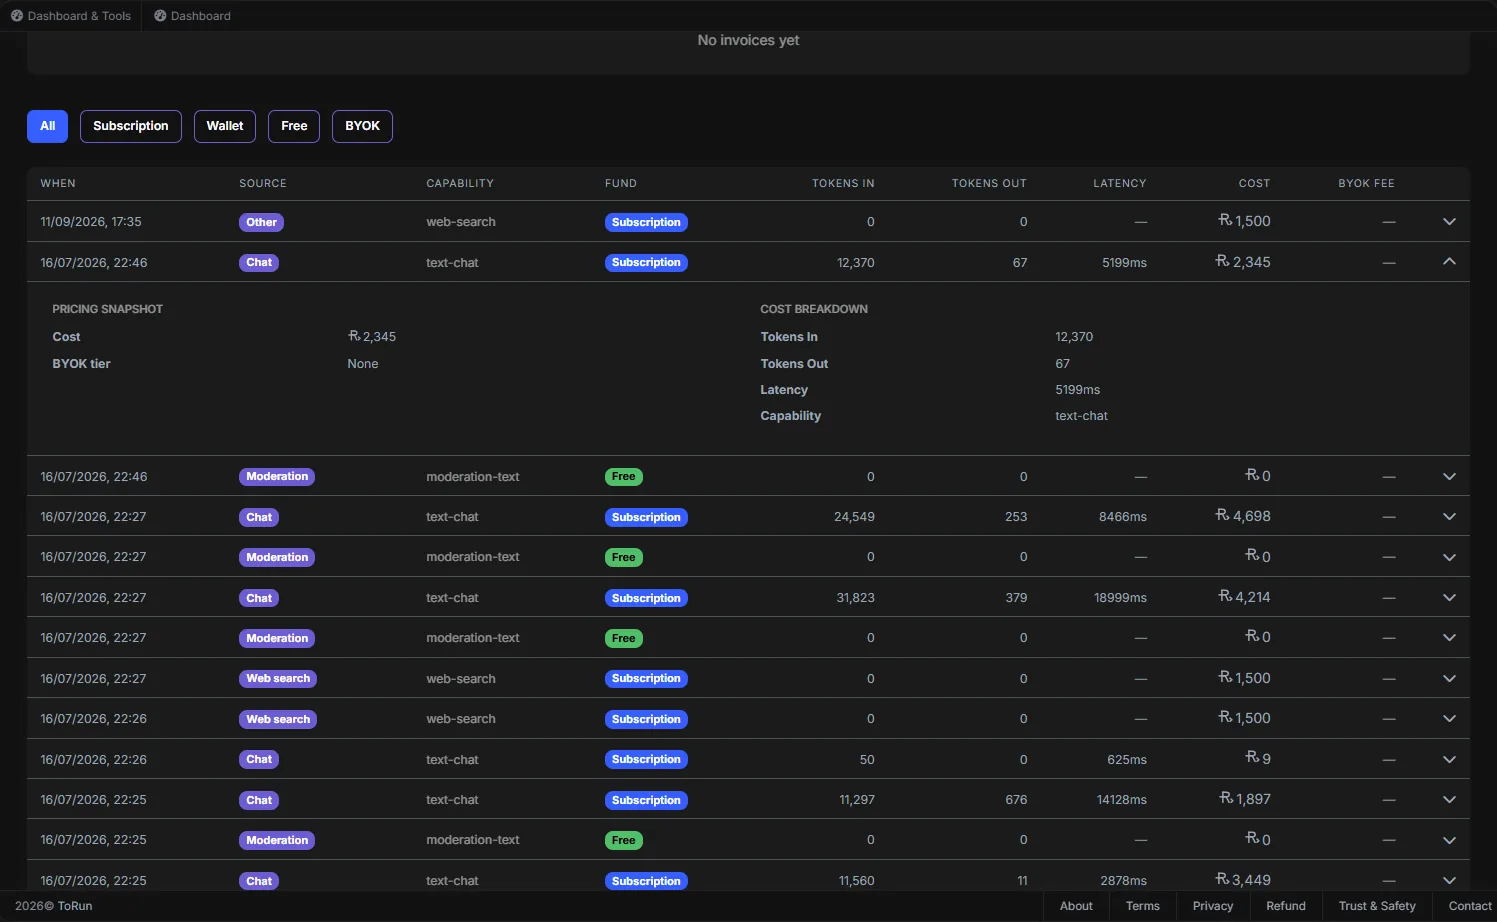Click the CAPABILITY column header
Screen dimensions: 1497x922
click(460, 184)
